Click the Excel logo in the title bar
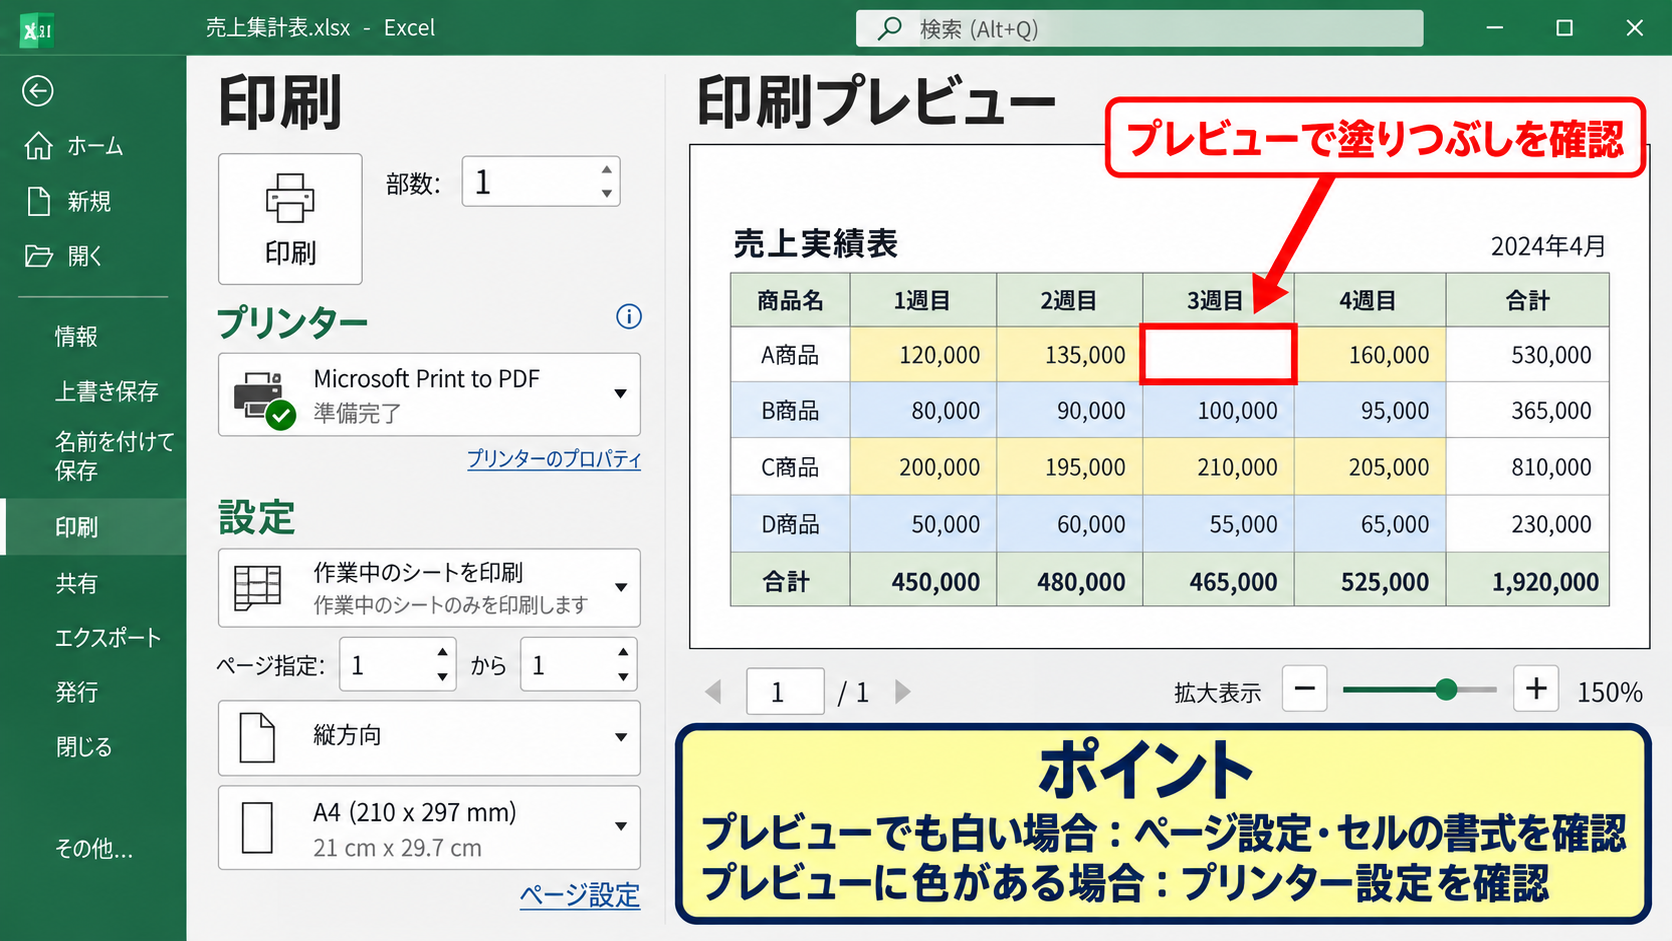Screen dimensions: 1672x941 [37, 29]
